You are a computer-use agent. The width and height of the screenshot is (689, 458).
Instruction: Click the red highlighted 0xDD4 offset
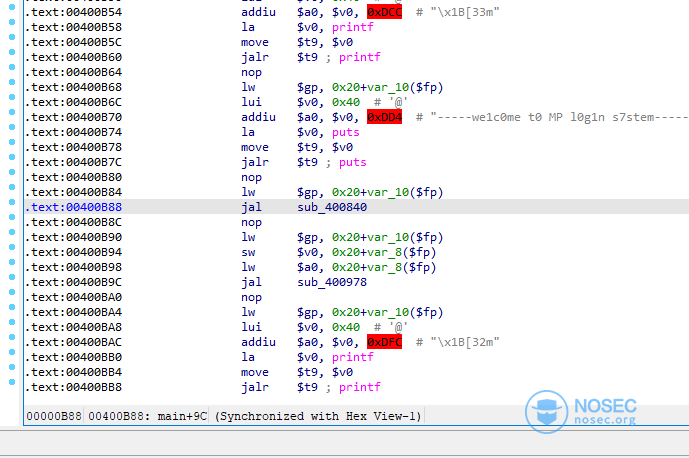384,117
